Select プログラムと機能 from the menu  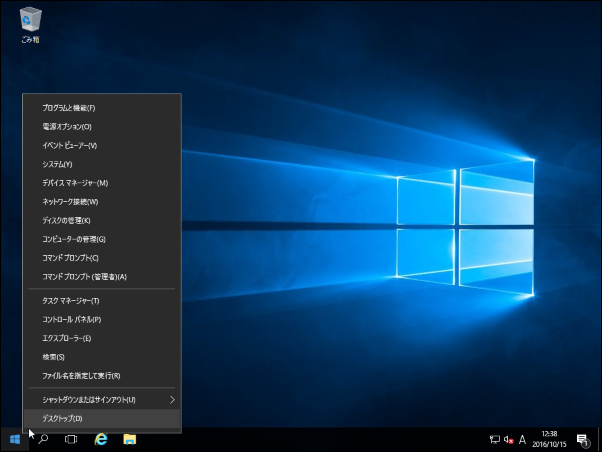[x=68, y=107]
